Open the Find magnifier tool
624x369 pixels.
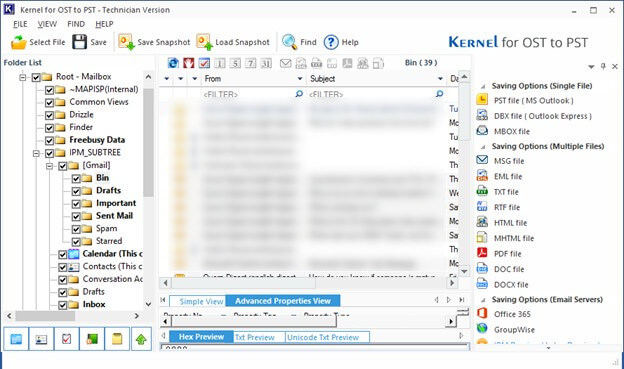pyautogui.click(x=289, y=42)
